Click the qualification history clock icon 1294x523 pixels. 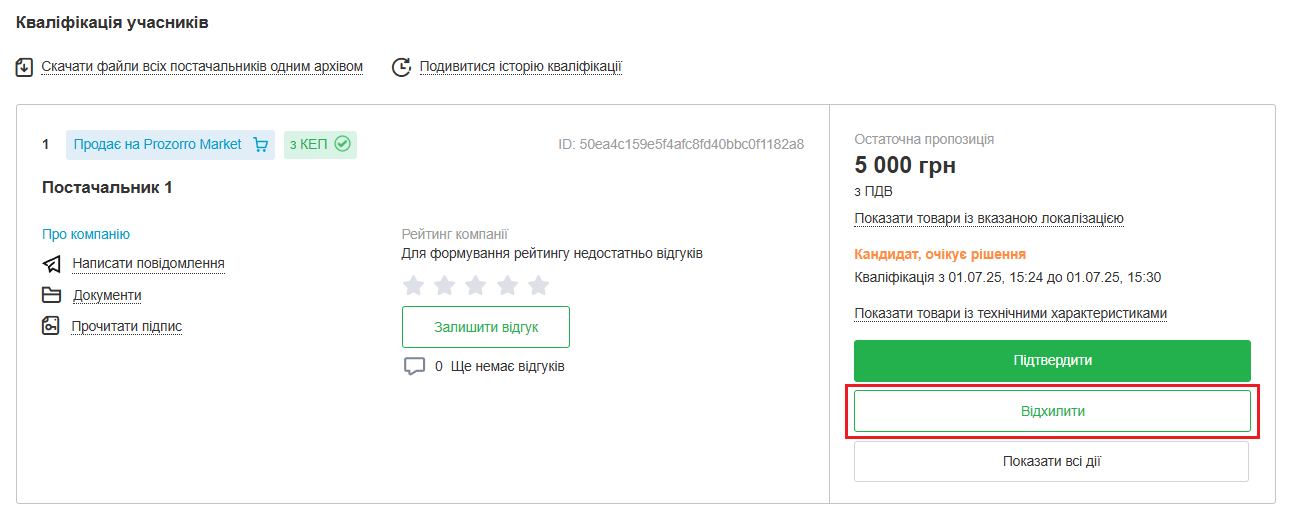pyautogui.click(x=401, y=67)
